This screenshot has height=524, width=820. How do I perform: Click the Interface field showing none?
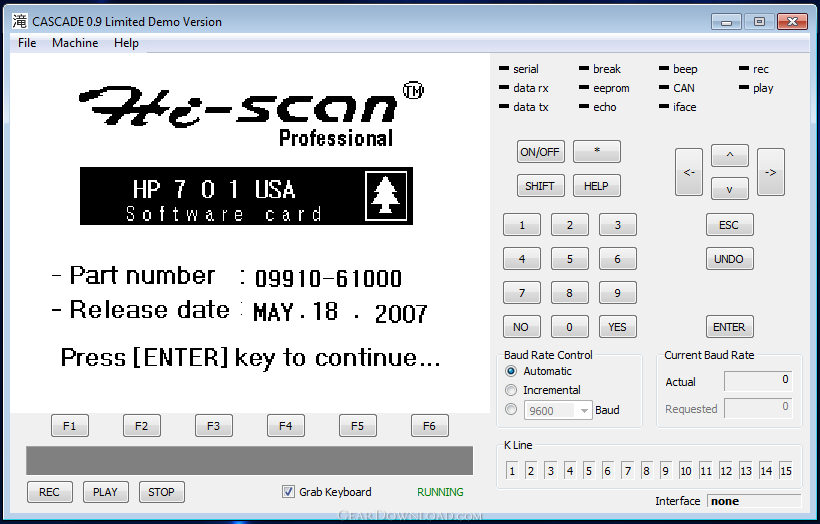(x=754, y=501)
